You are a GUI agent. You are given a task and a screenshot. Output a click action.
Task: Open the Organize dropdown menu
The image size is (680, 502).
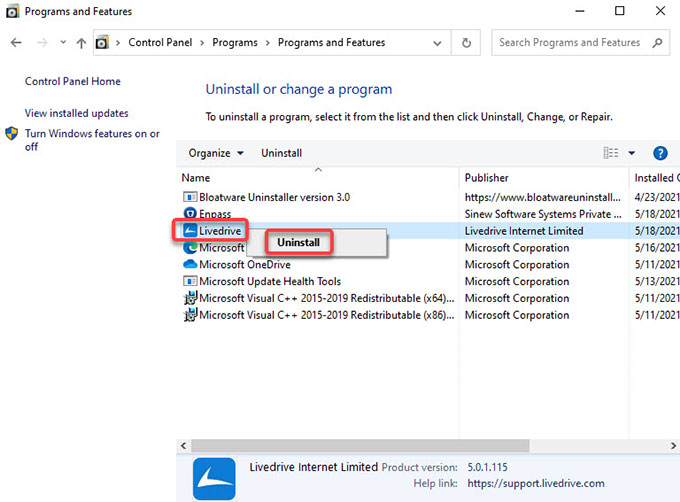coord(216,153)
